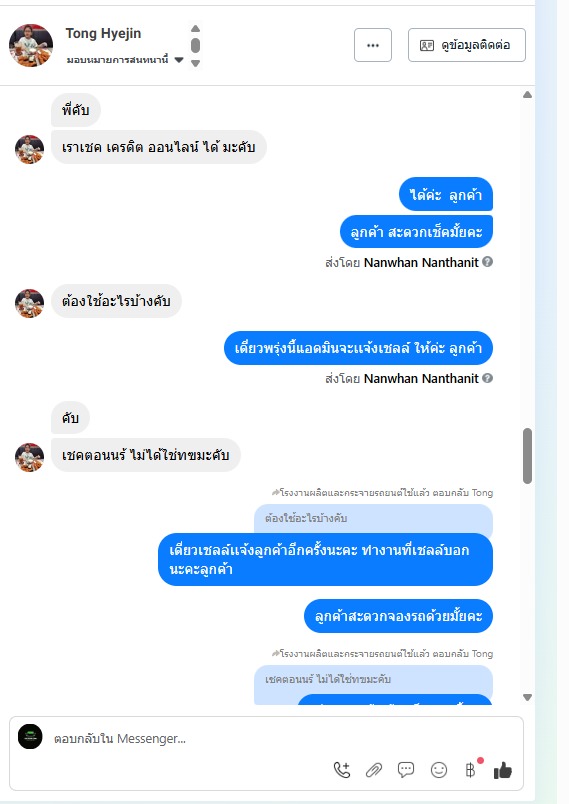The image size is (569, 804).
Task: Open the saved replies speech bubble icon
Action: [406, 770]
